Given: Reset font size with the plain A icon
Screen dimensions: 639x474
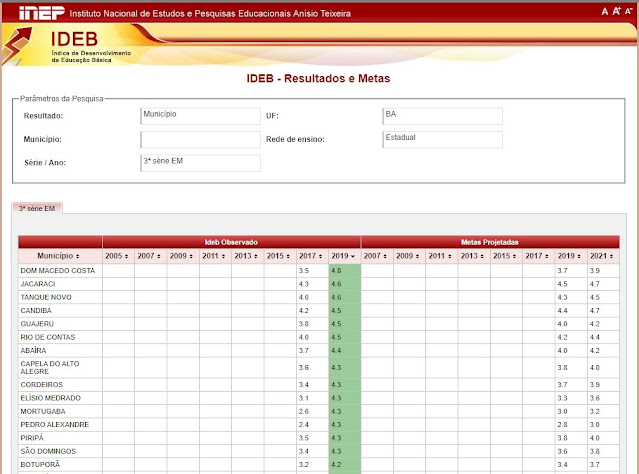Looking at the screenshot, I should [x=605, y=11].
